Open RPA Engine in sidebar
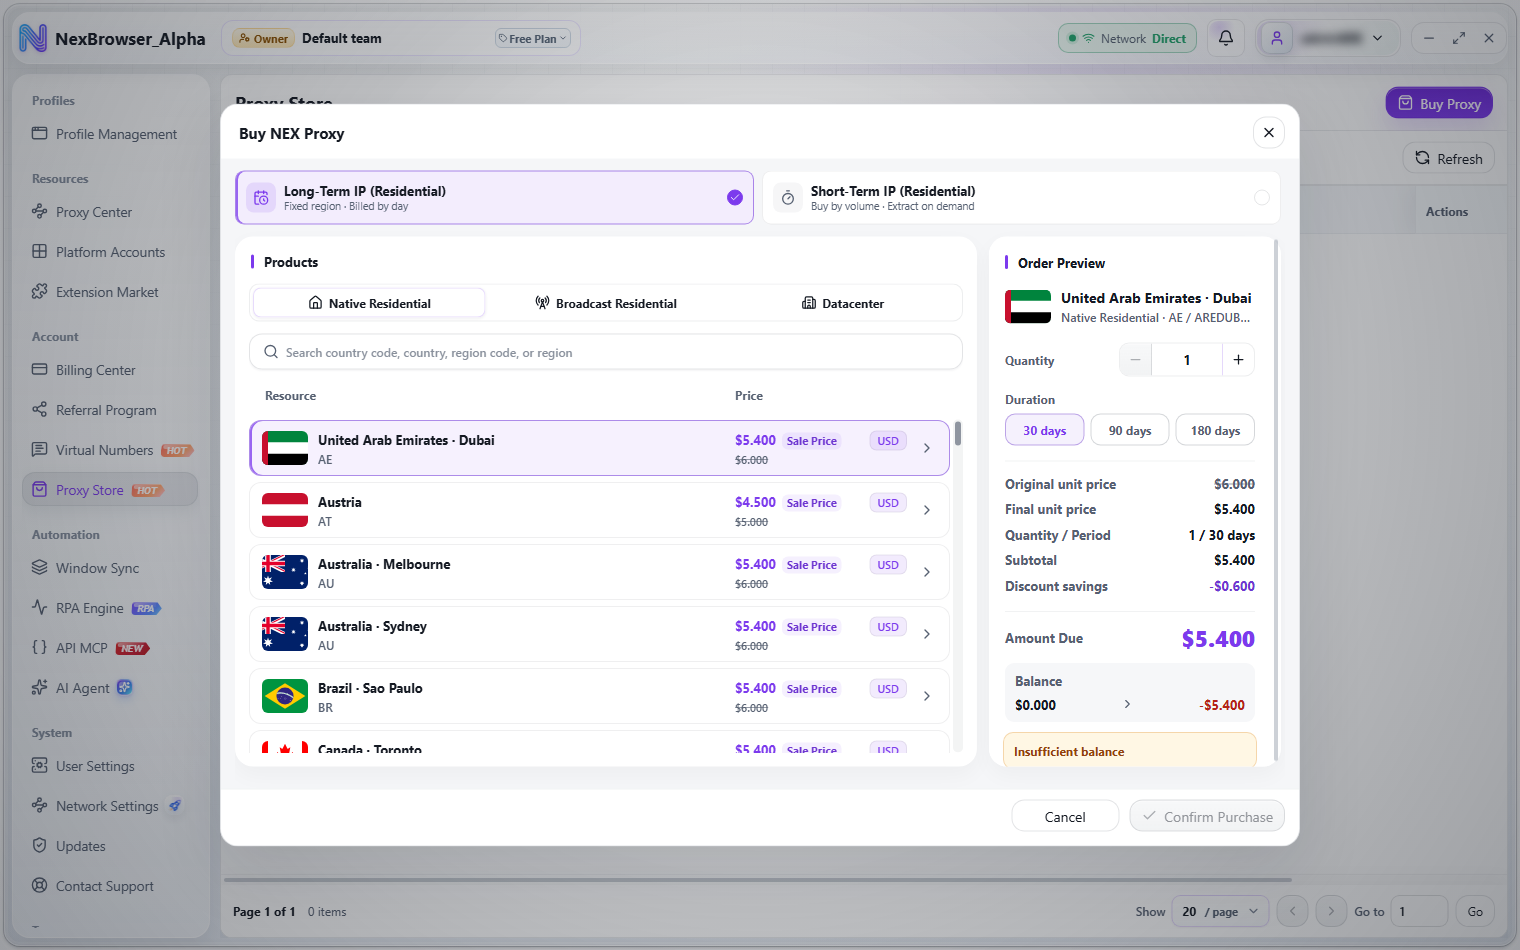Screen dimensions: 1520x950 pos(110,608)
